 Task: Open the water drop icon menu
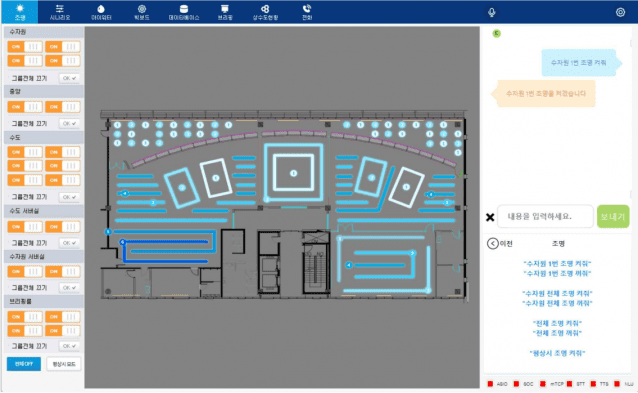[101, 12]
